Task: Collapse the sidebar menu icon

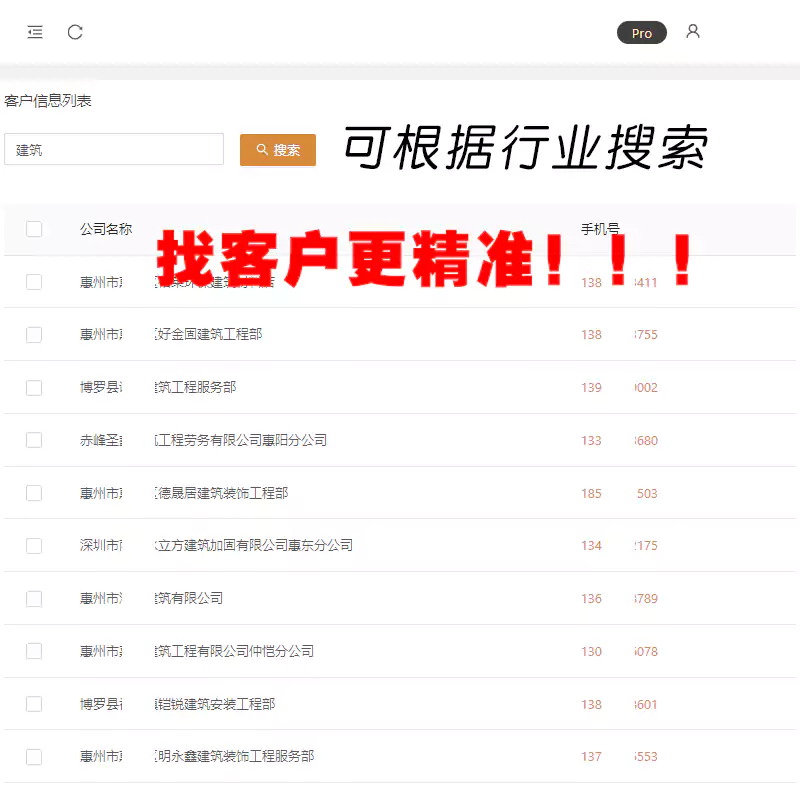Action: coord(35,33)
